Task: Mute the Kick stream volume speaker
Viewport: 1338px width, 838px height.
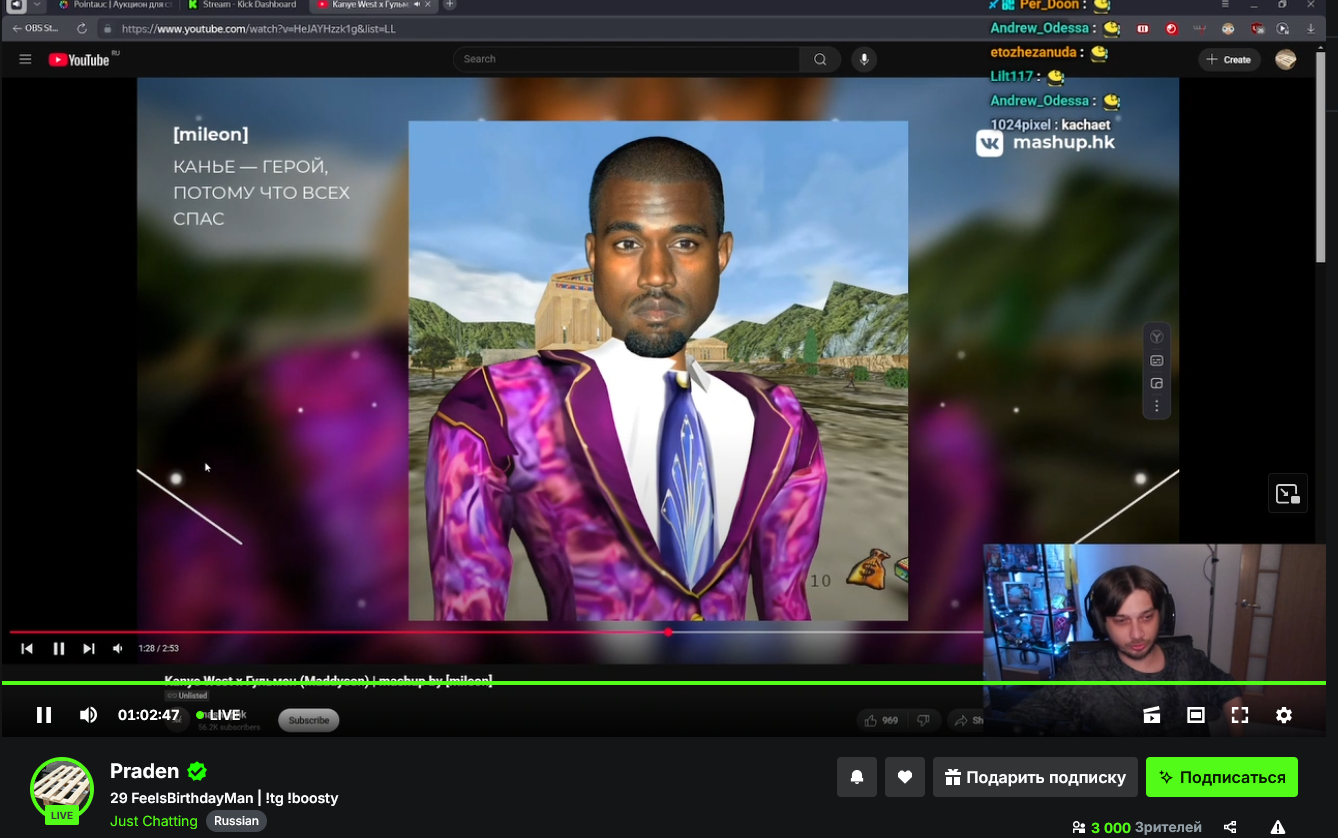Action: click(88, 715)
